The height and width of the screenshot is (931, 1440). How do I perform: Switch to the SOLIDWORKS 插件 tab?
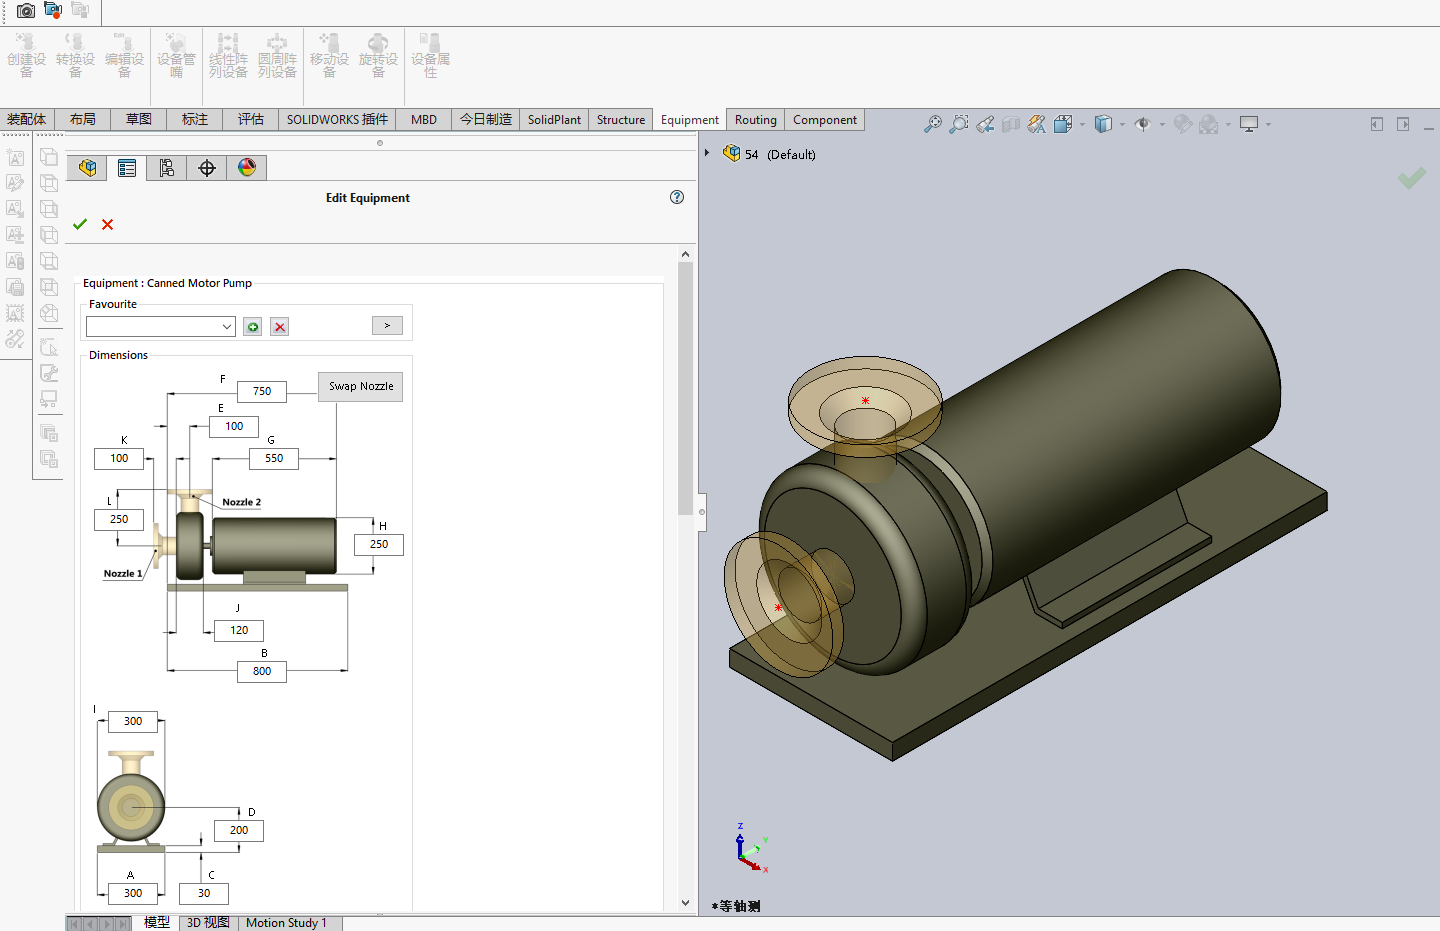(x=337, y=119)
